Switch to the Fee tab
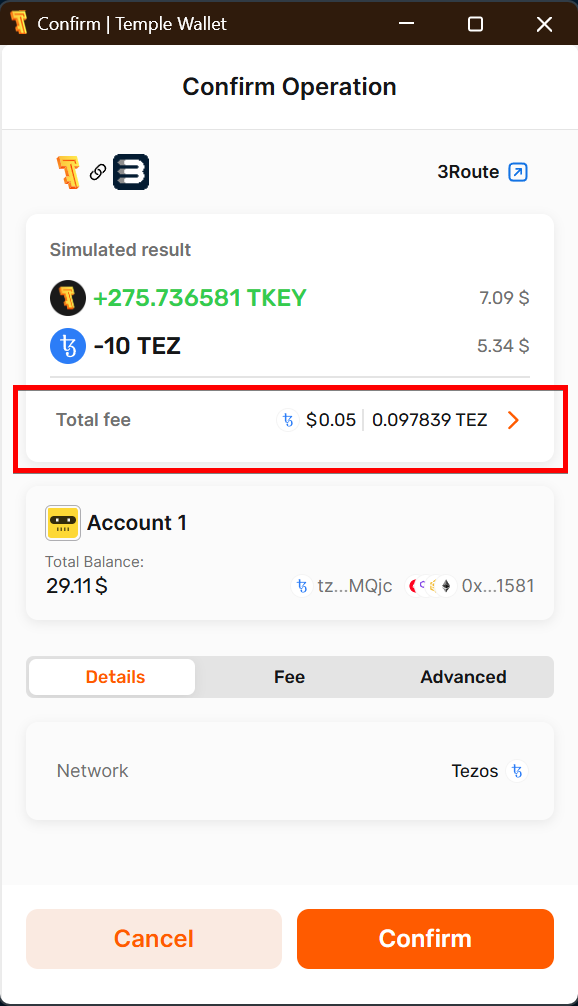Image resolution: width=578 pixels, height=1006 pixels. click(289, 677)
